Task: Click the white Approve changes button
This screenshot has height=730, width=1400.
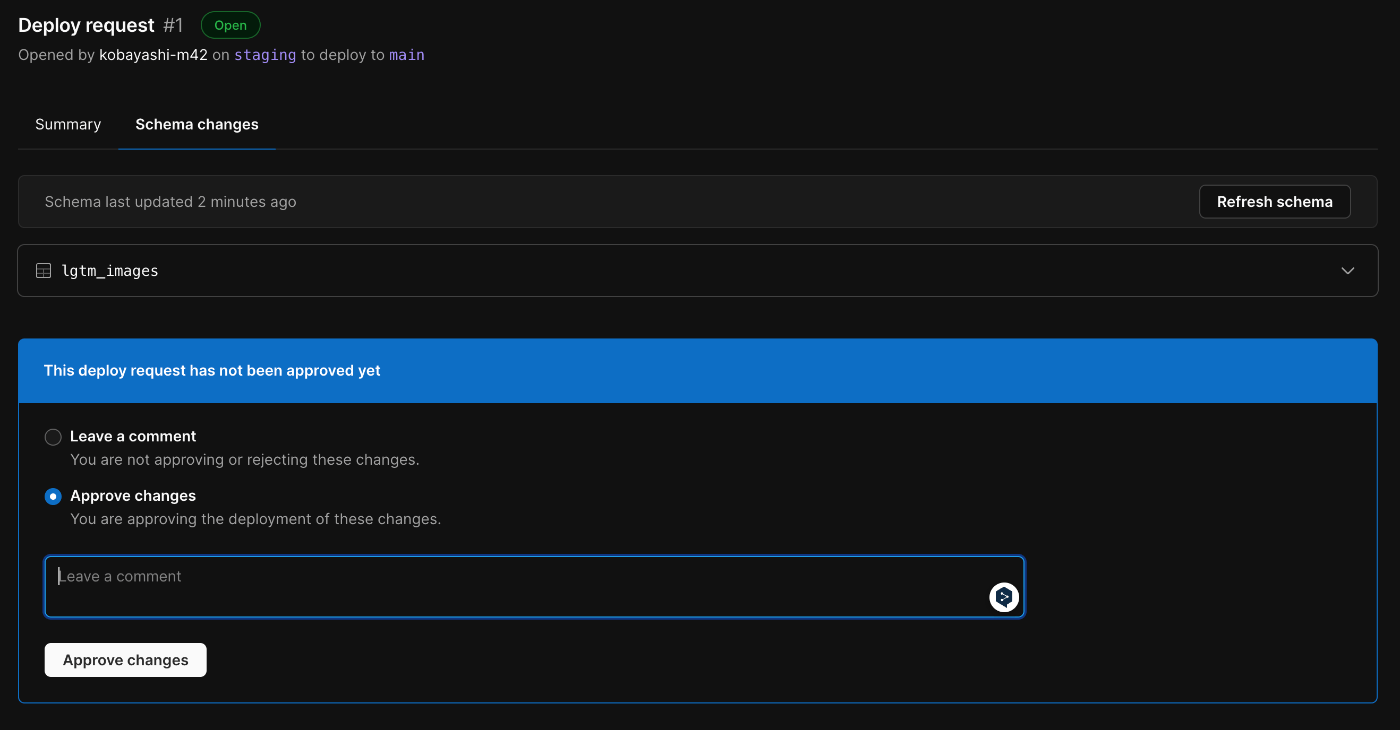Action: tap(125, 660)
